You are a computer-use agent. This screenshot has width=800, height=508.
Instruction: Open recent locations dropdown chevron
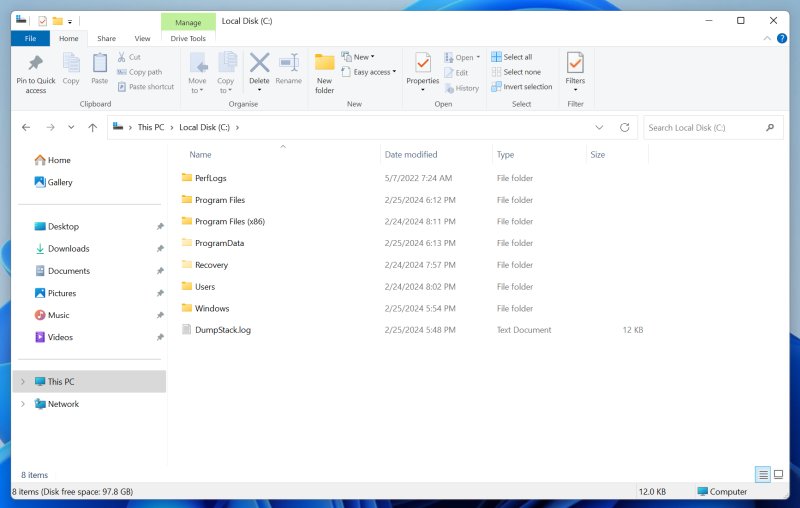[71, 128]
